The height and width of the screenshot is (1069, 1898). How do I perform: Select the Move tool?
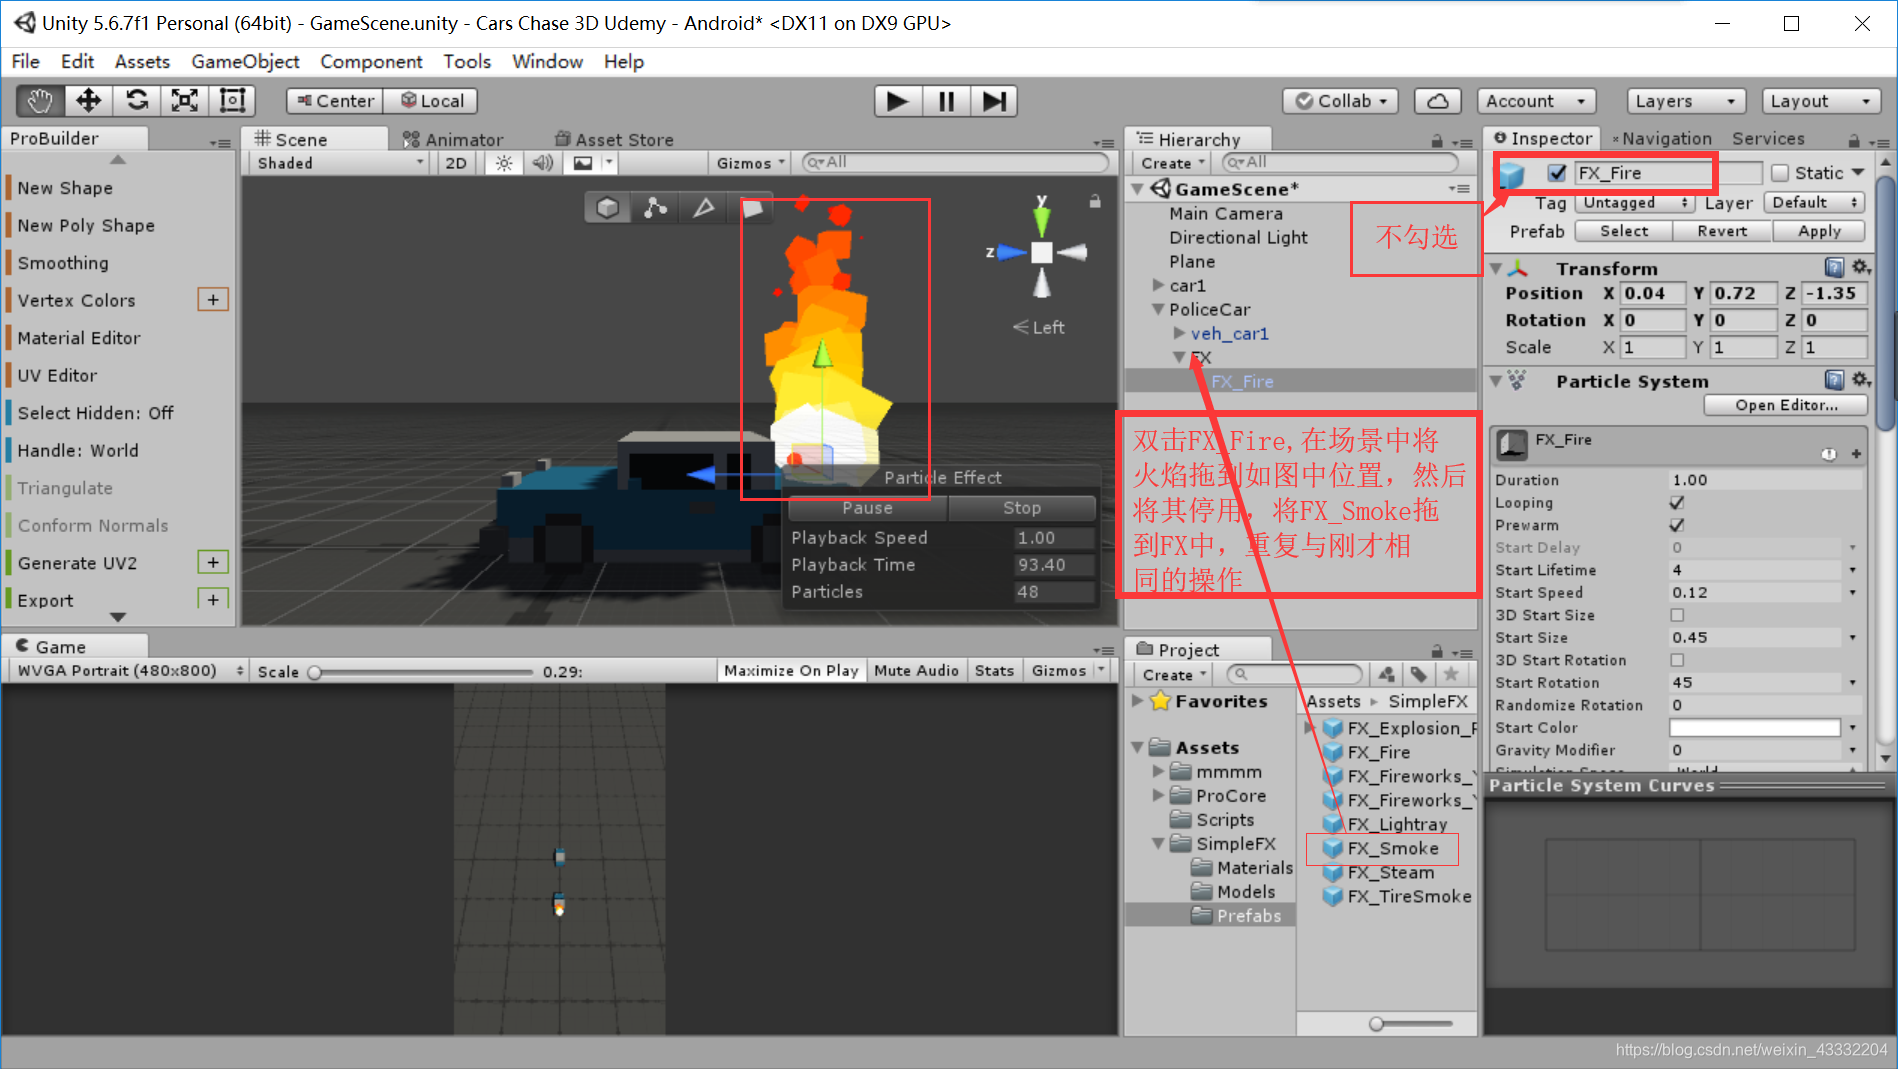[89, 101]
